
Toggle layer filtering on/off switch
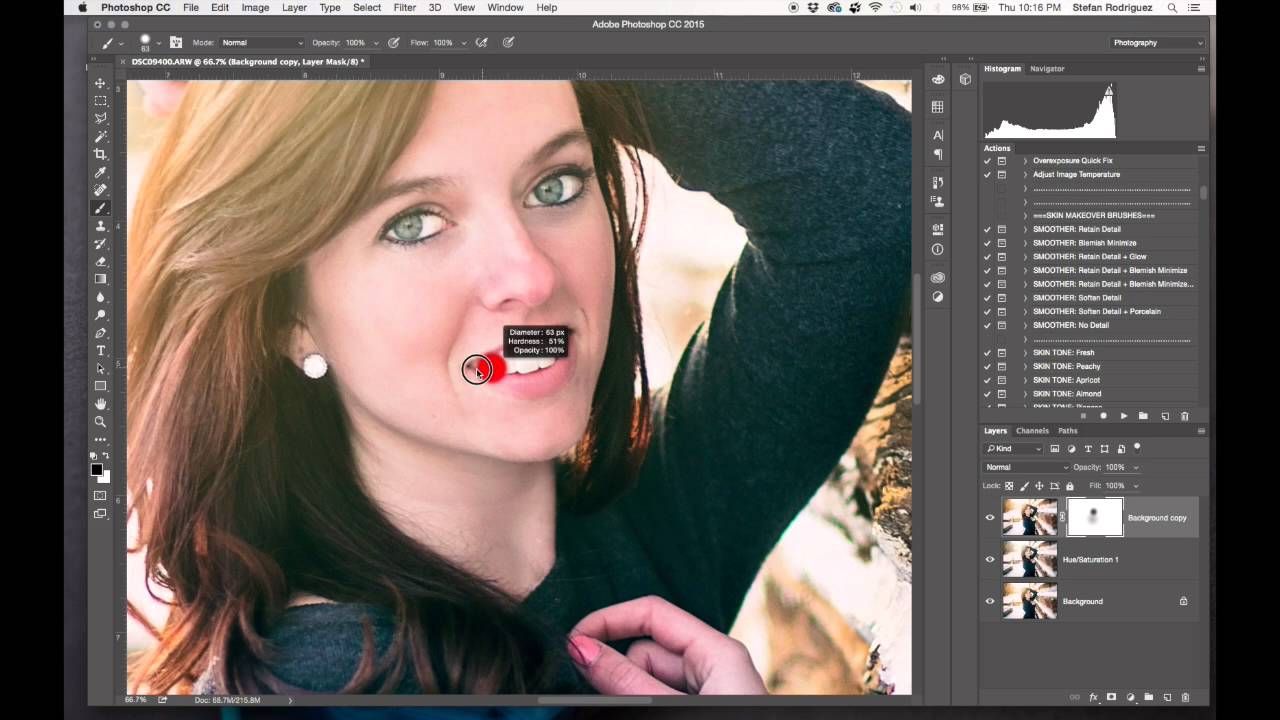tap(1137, 448)
